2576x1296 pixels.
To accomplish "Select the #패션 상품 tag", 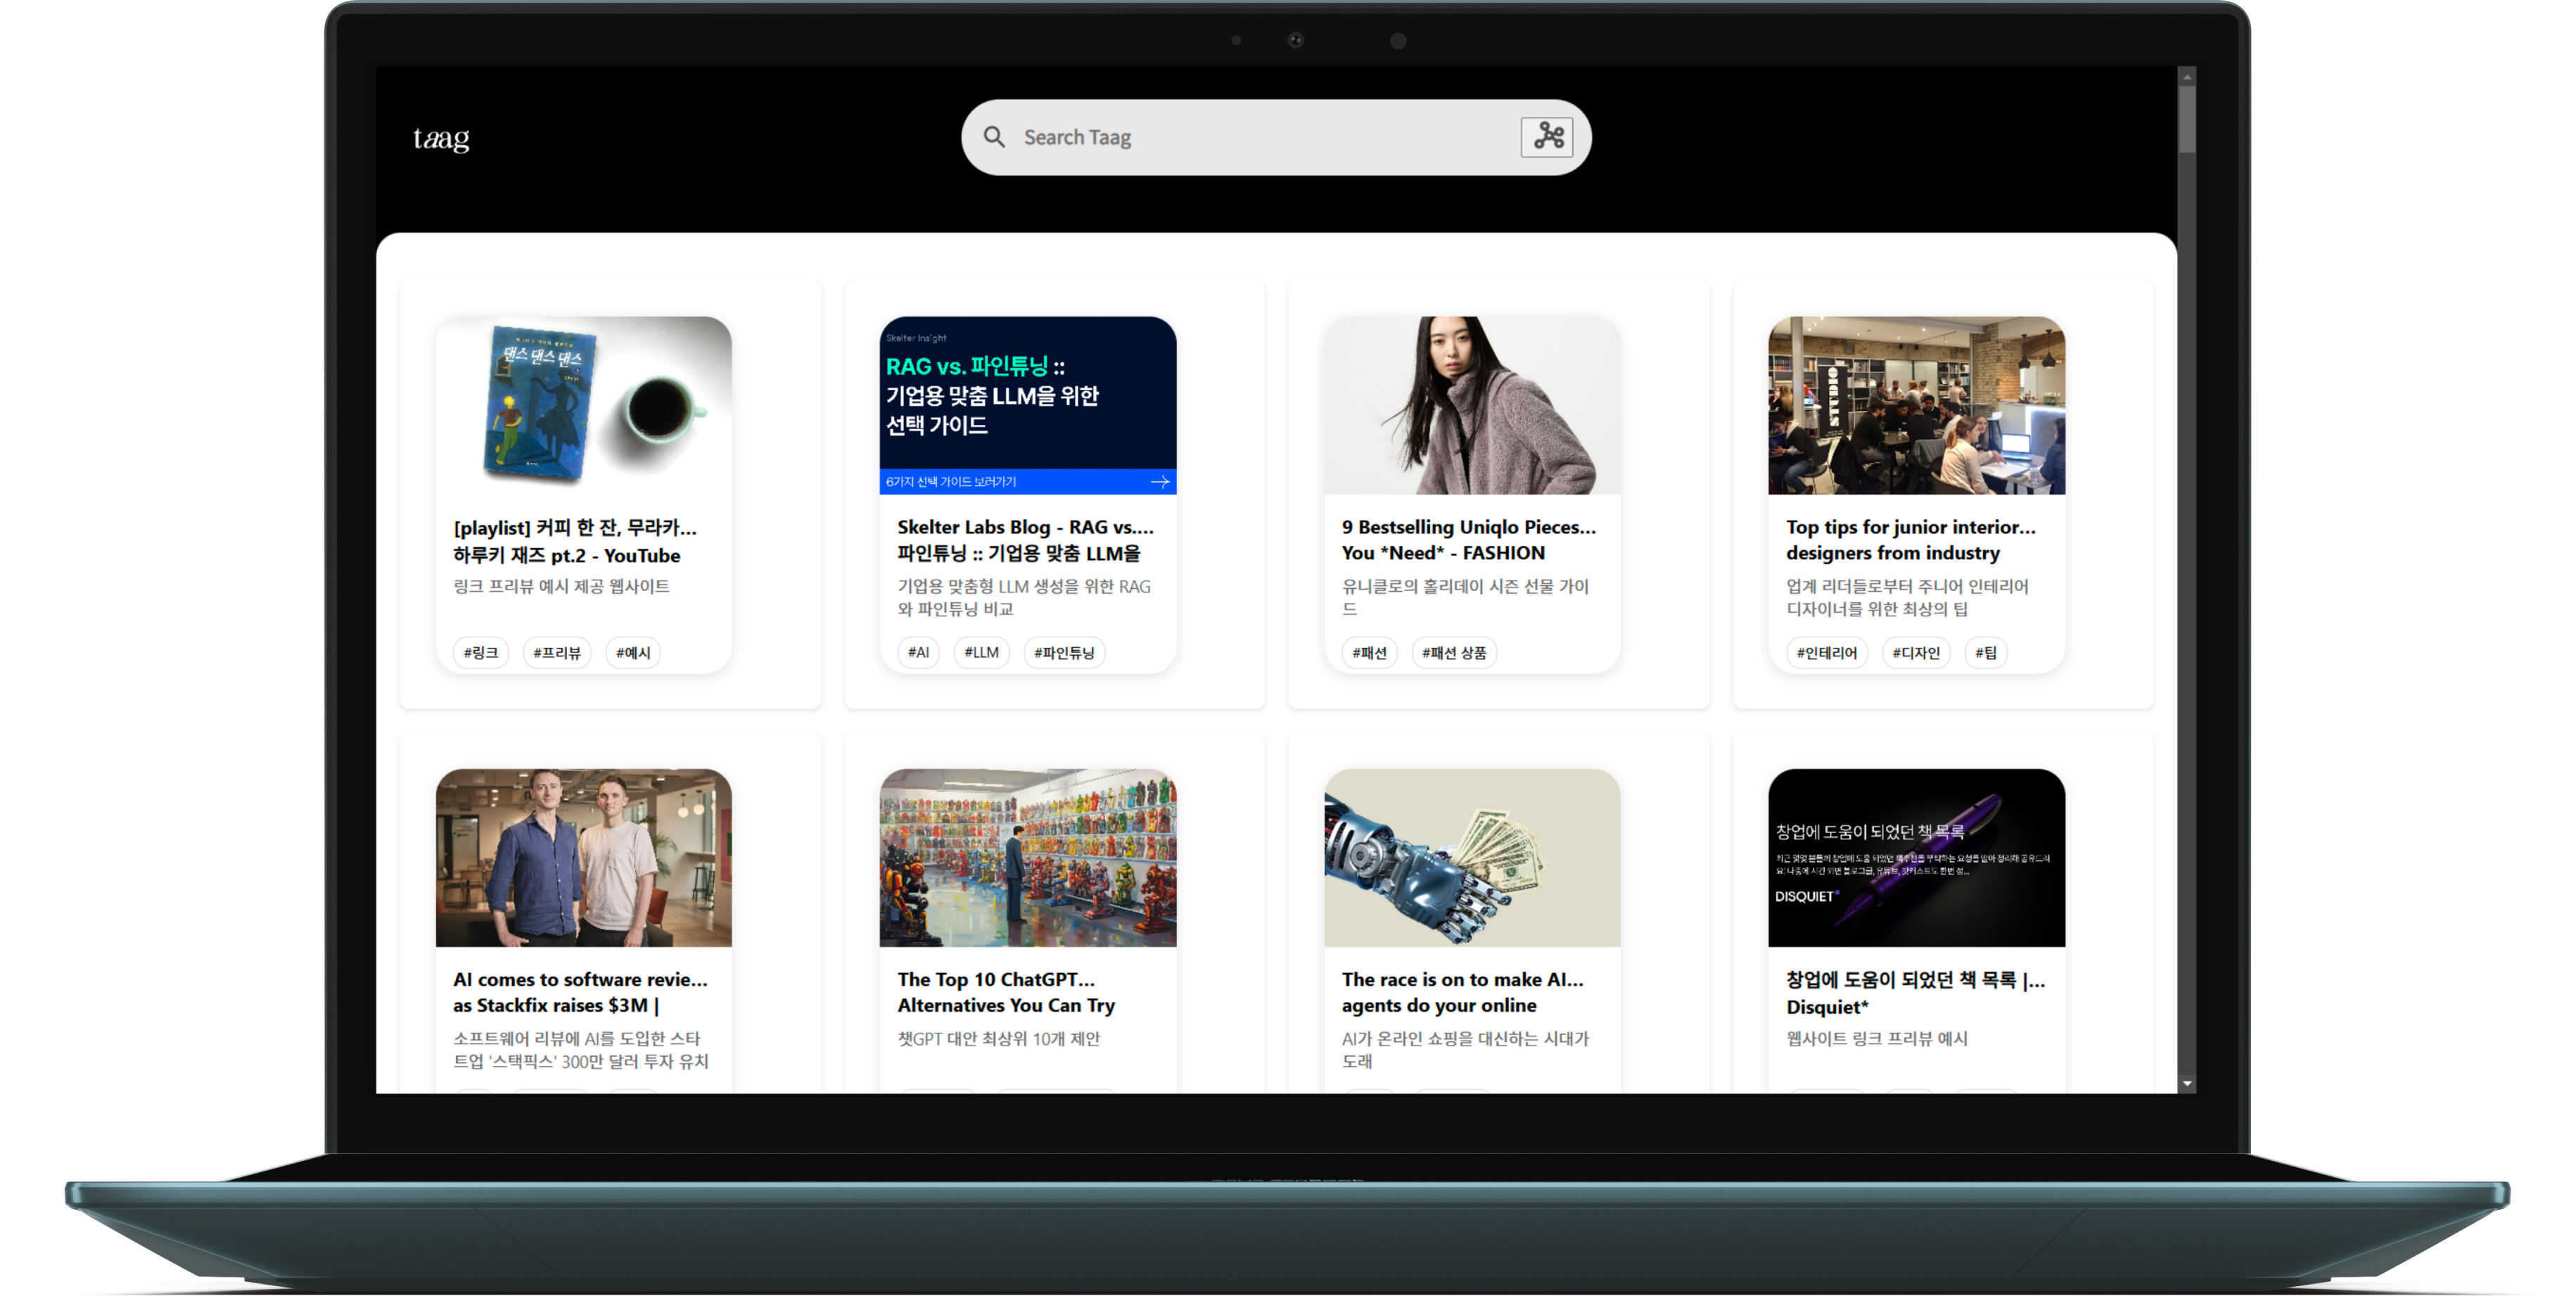I will tap(1454, 653).
